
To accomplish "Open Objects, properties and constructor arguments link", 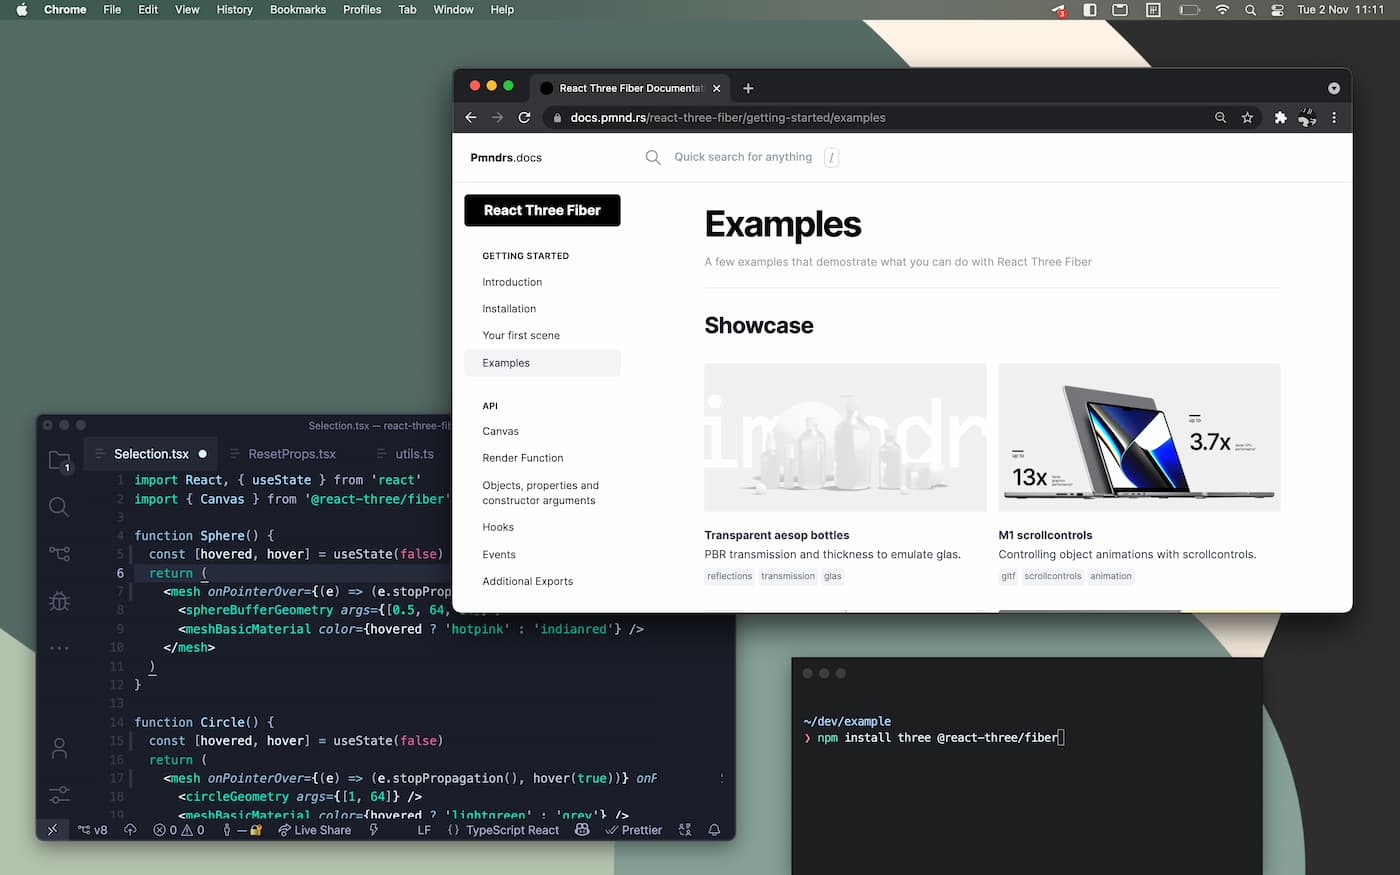I will 540,493.
